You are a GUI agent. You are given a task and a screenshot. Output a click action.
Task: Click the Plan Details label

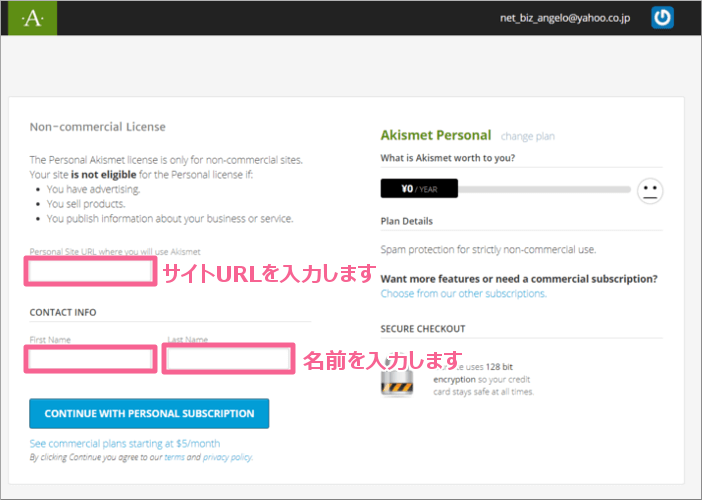coord(407,221)
